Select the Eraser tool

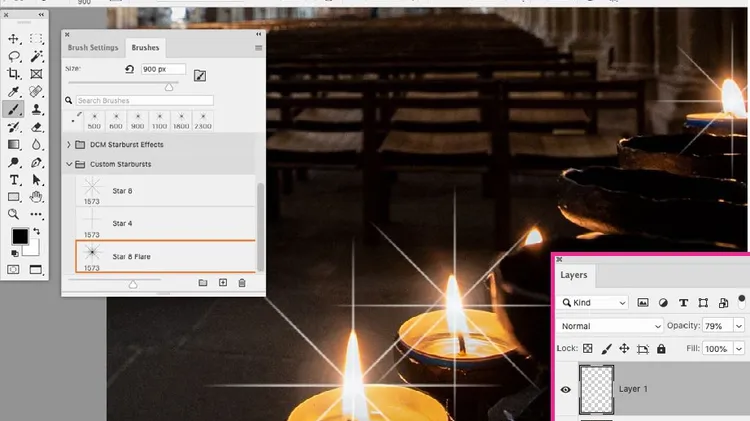36,127
